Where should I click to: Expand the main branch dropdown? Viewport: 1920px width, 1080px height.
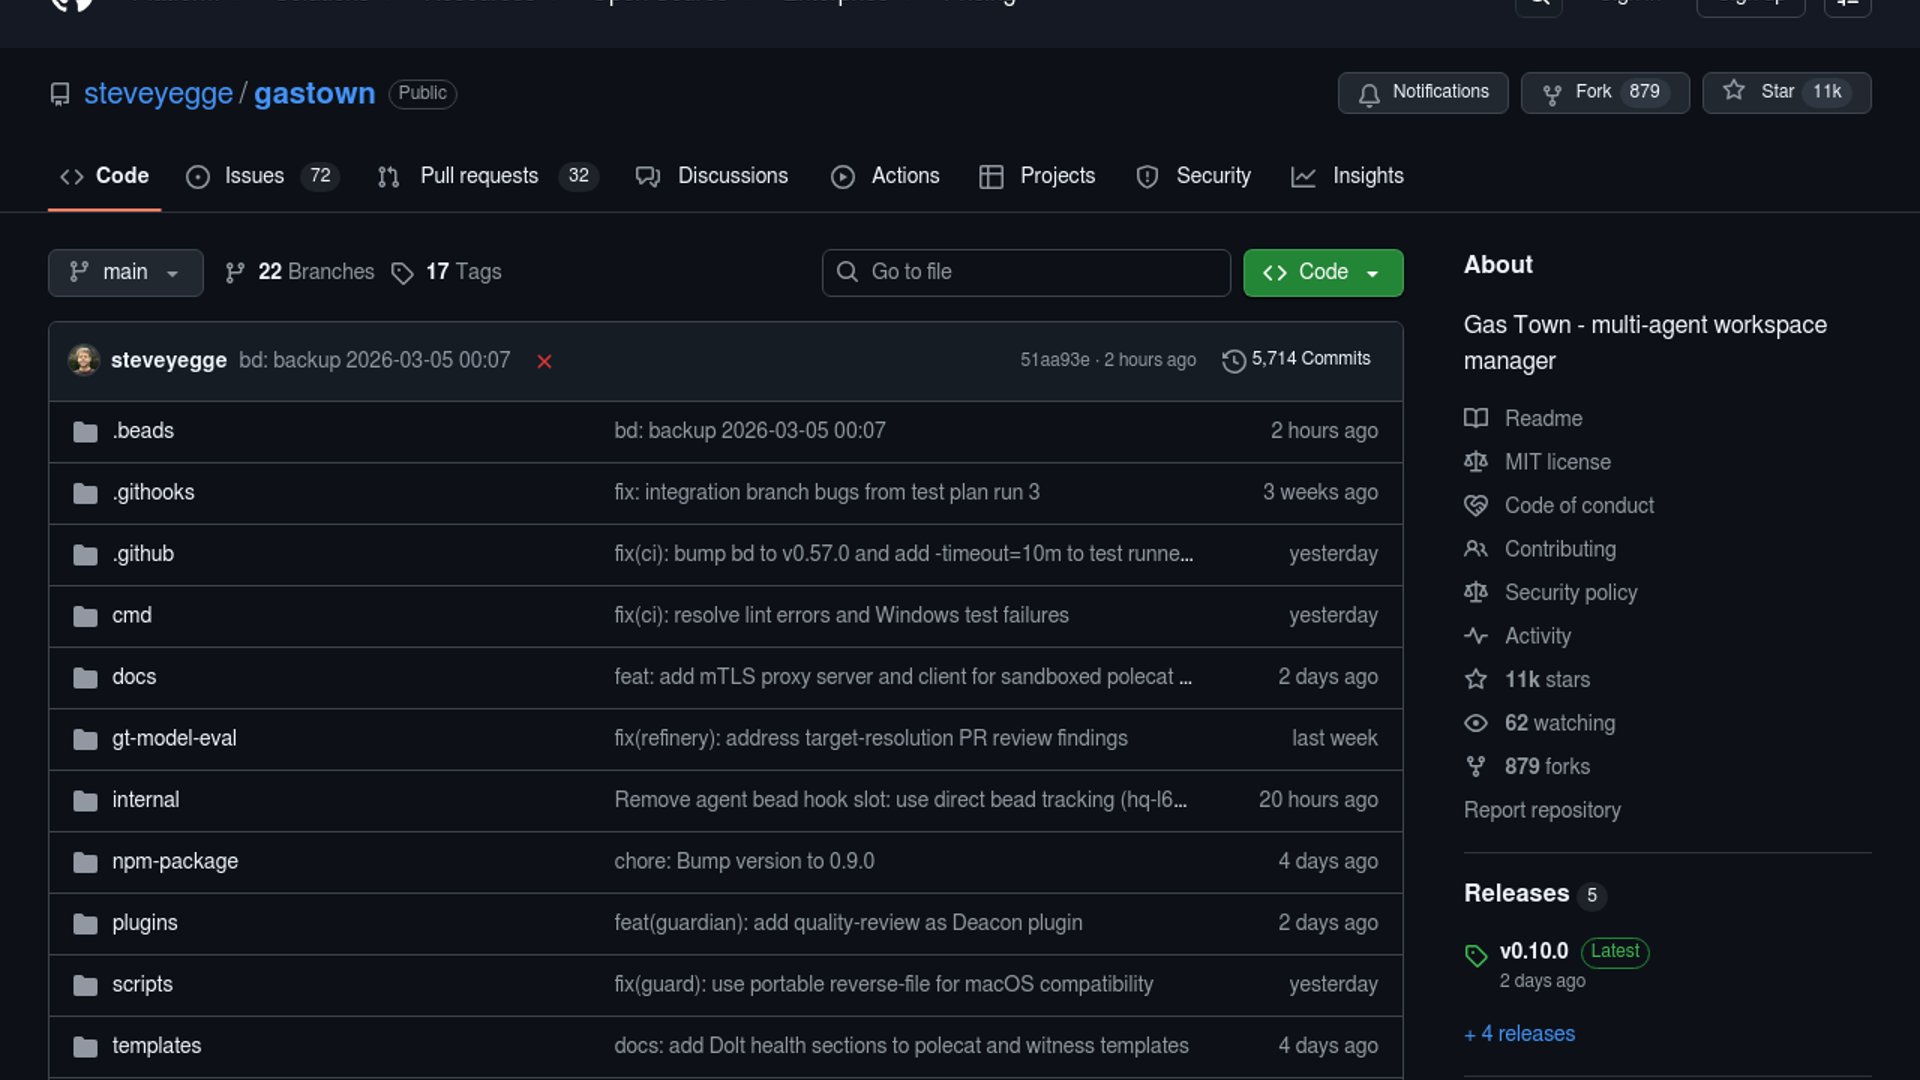(125, 272)
